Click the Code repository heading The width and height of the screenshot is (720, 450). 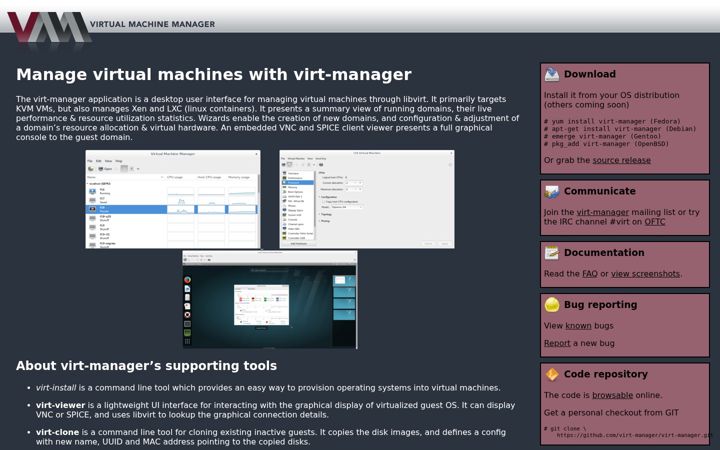point(606,374)
